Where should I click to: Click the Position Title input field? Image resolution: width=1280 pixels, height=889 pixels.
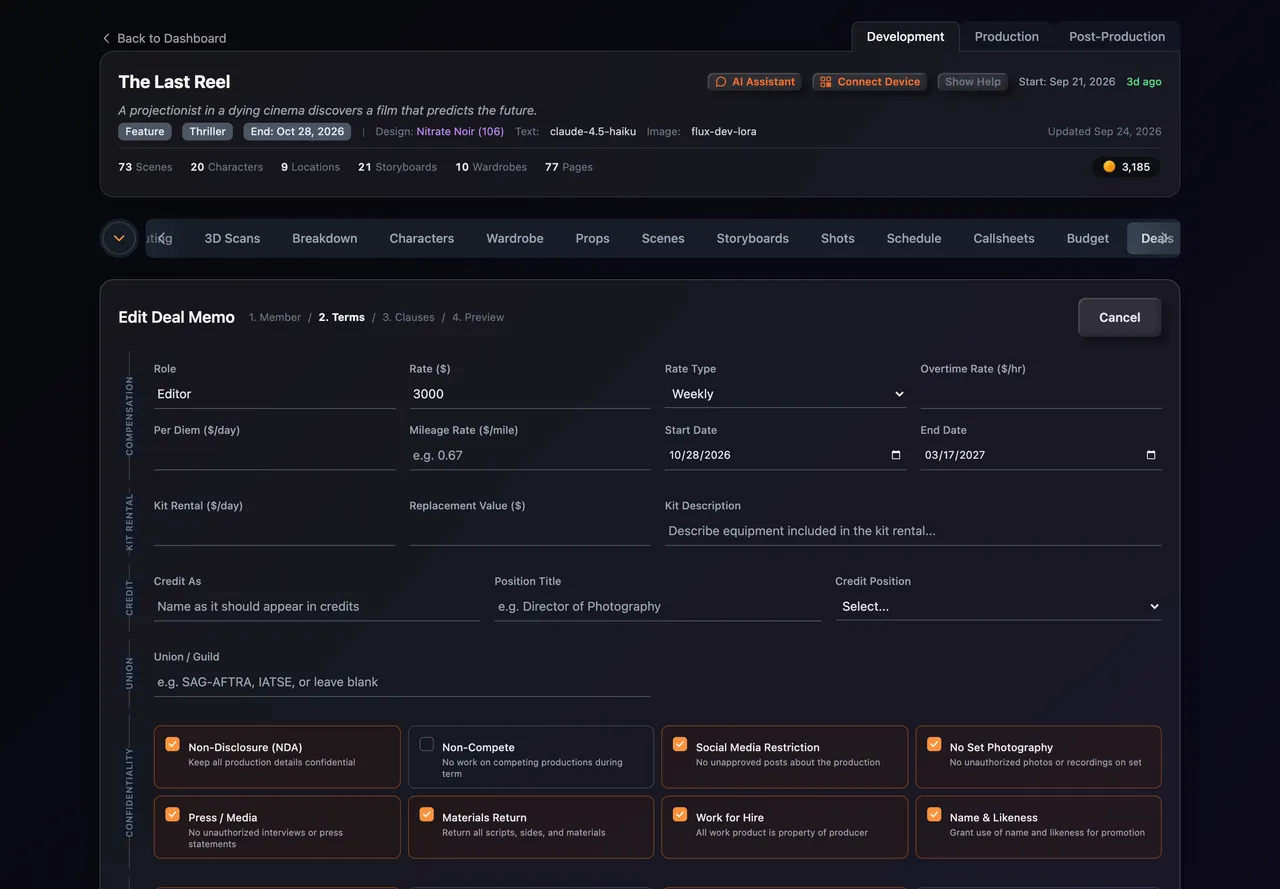pyautogui.click(x=658, y=606)
